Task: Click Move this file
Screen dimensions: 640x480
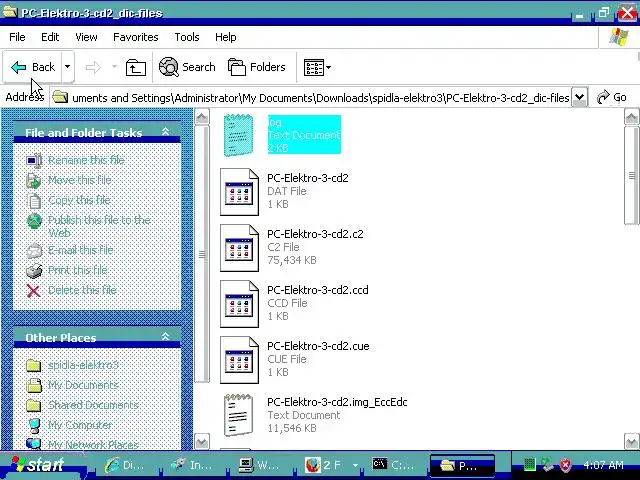Action: (80, 180)
